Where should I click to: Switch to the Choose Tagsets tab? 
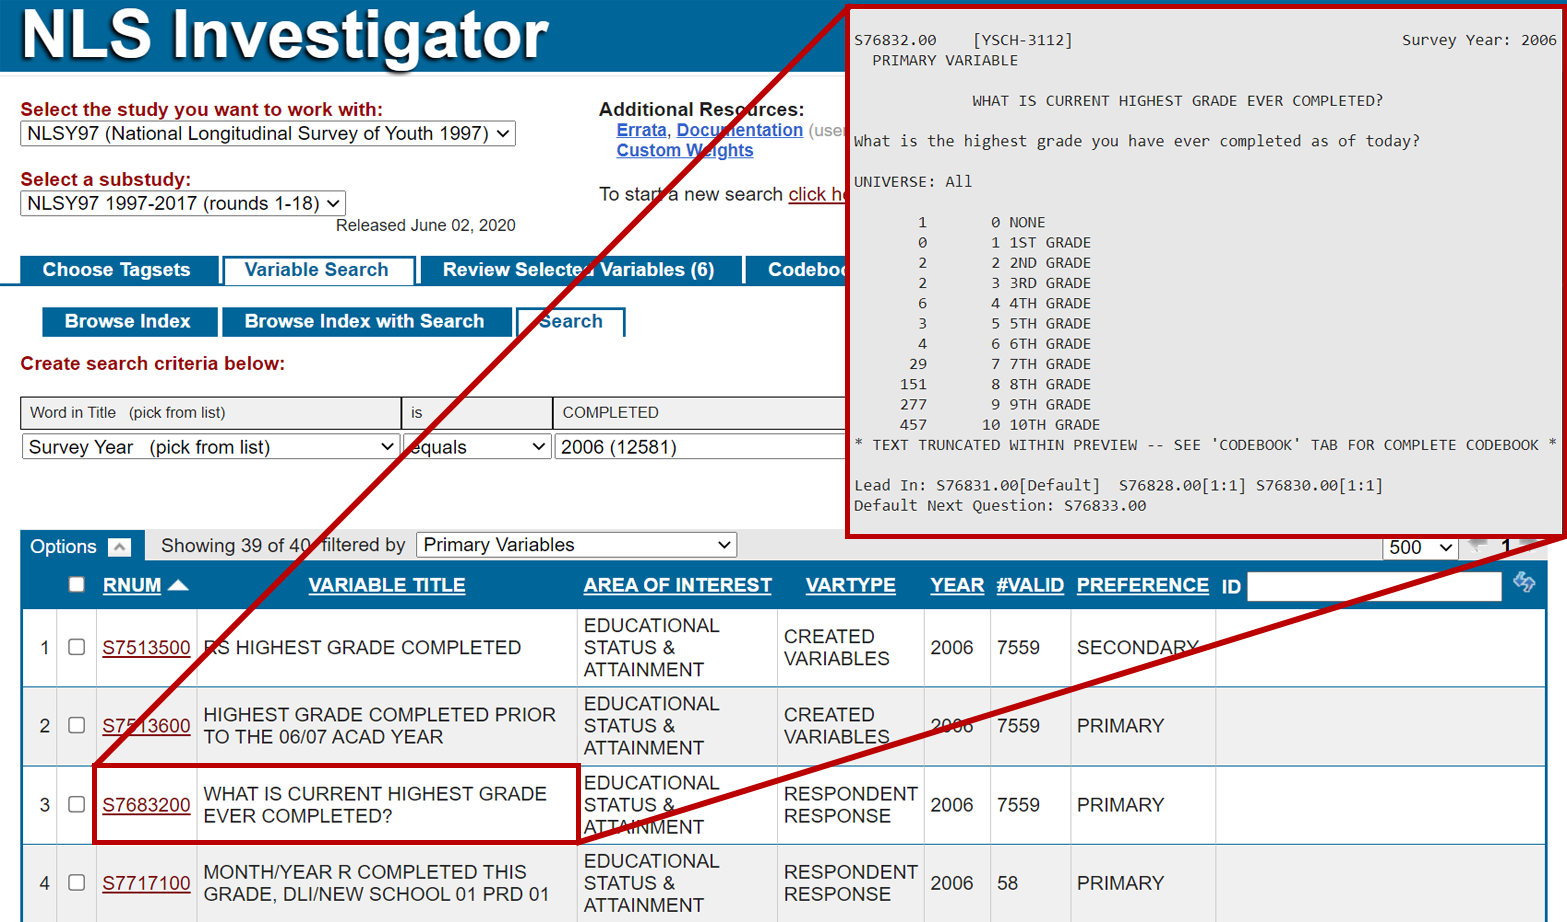pos(117,270)
